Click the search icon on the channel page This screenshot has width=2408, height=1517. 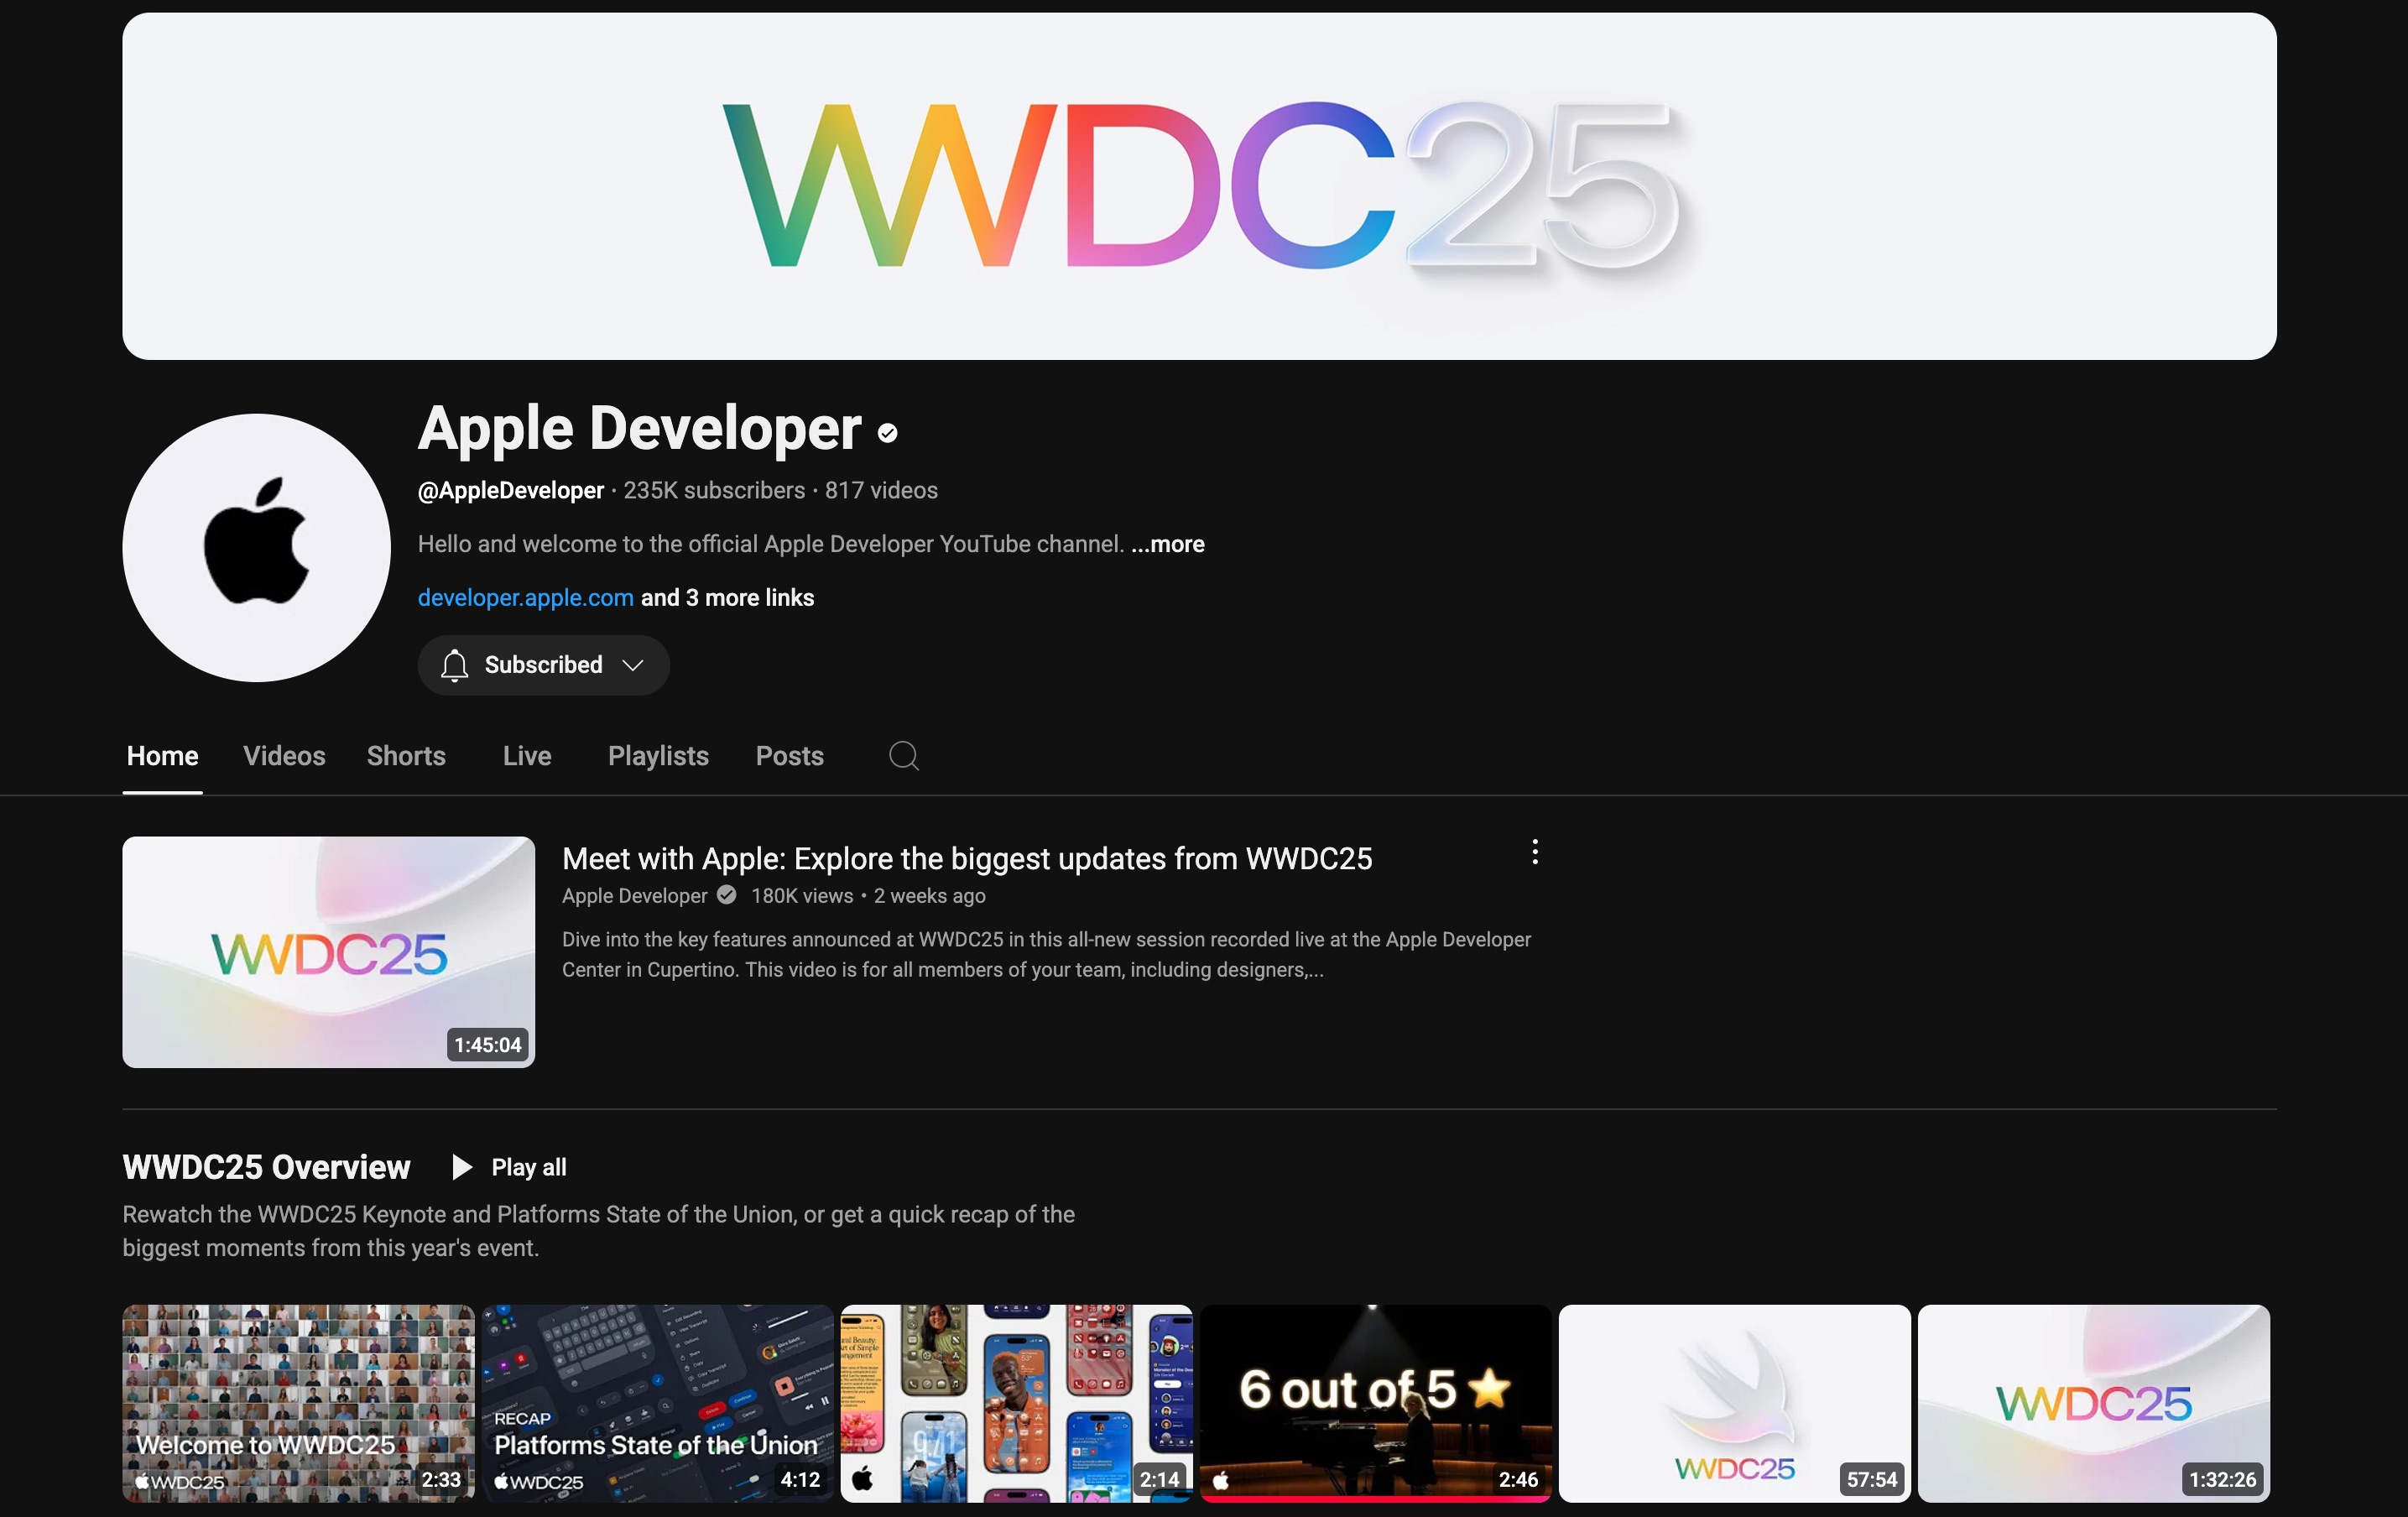[903, 756]
